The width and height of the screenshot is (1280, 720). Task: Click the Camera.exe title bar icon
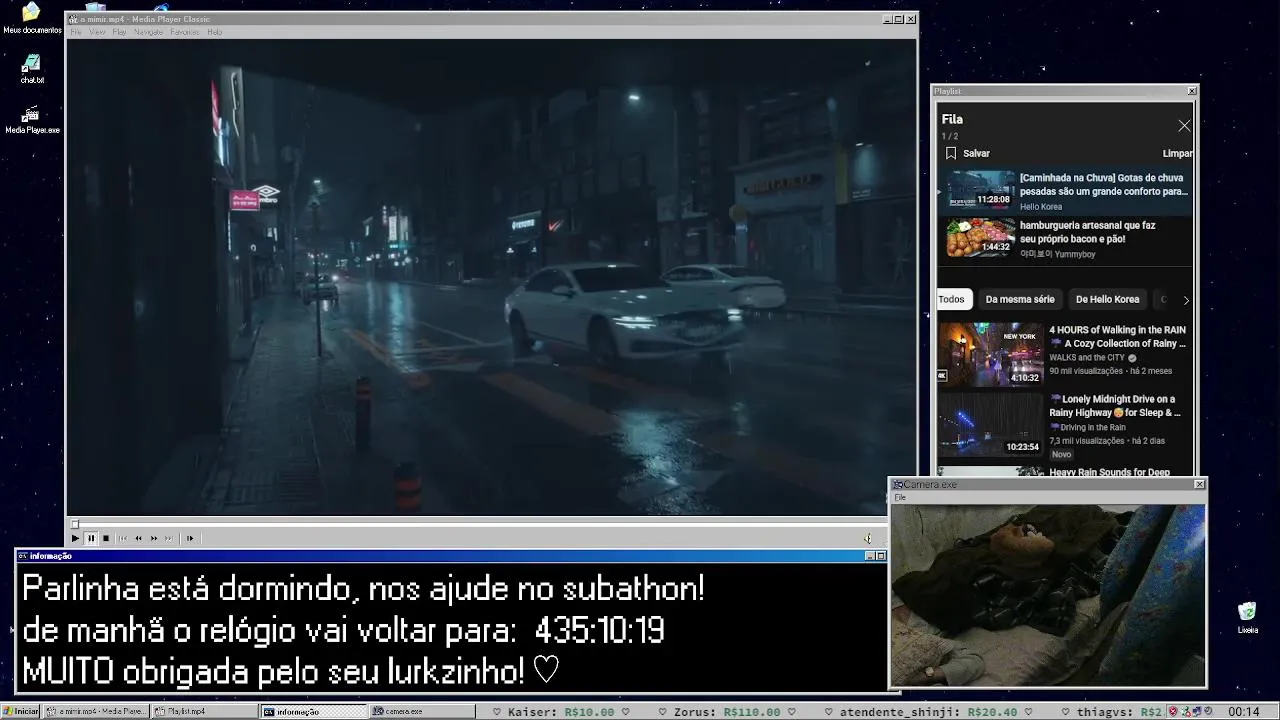coord(898,484)
